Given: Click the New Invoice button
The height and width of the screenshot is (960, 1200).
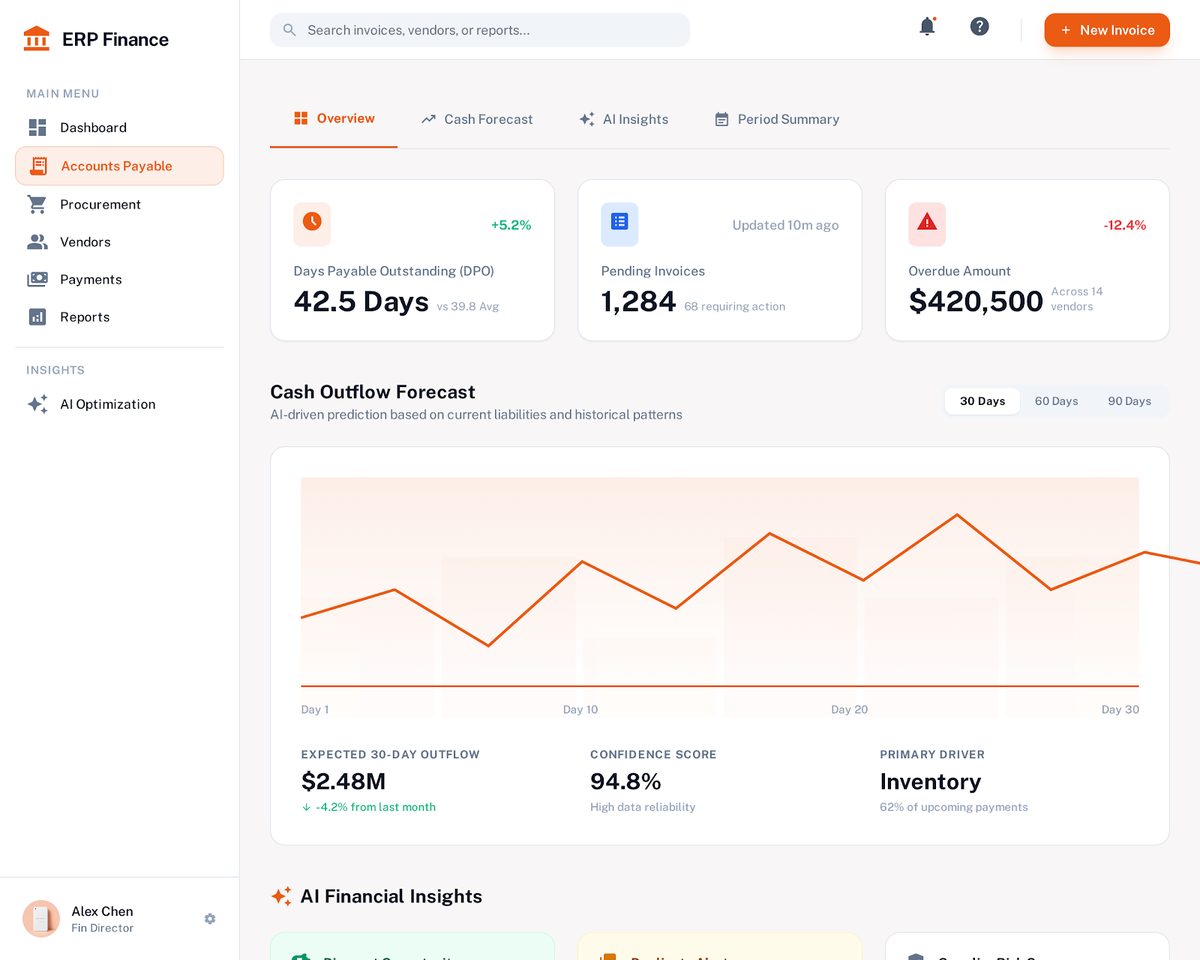Looking at the screenshot, I should point(1107,30).
